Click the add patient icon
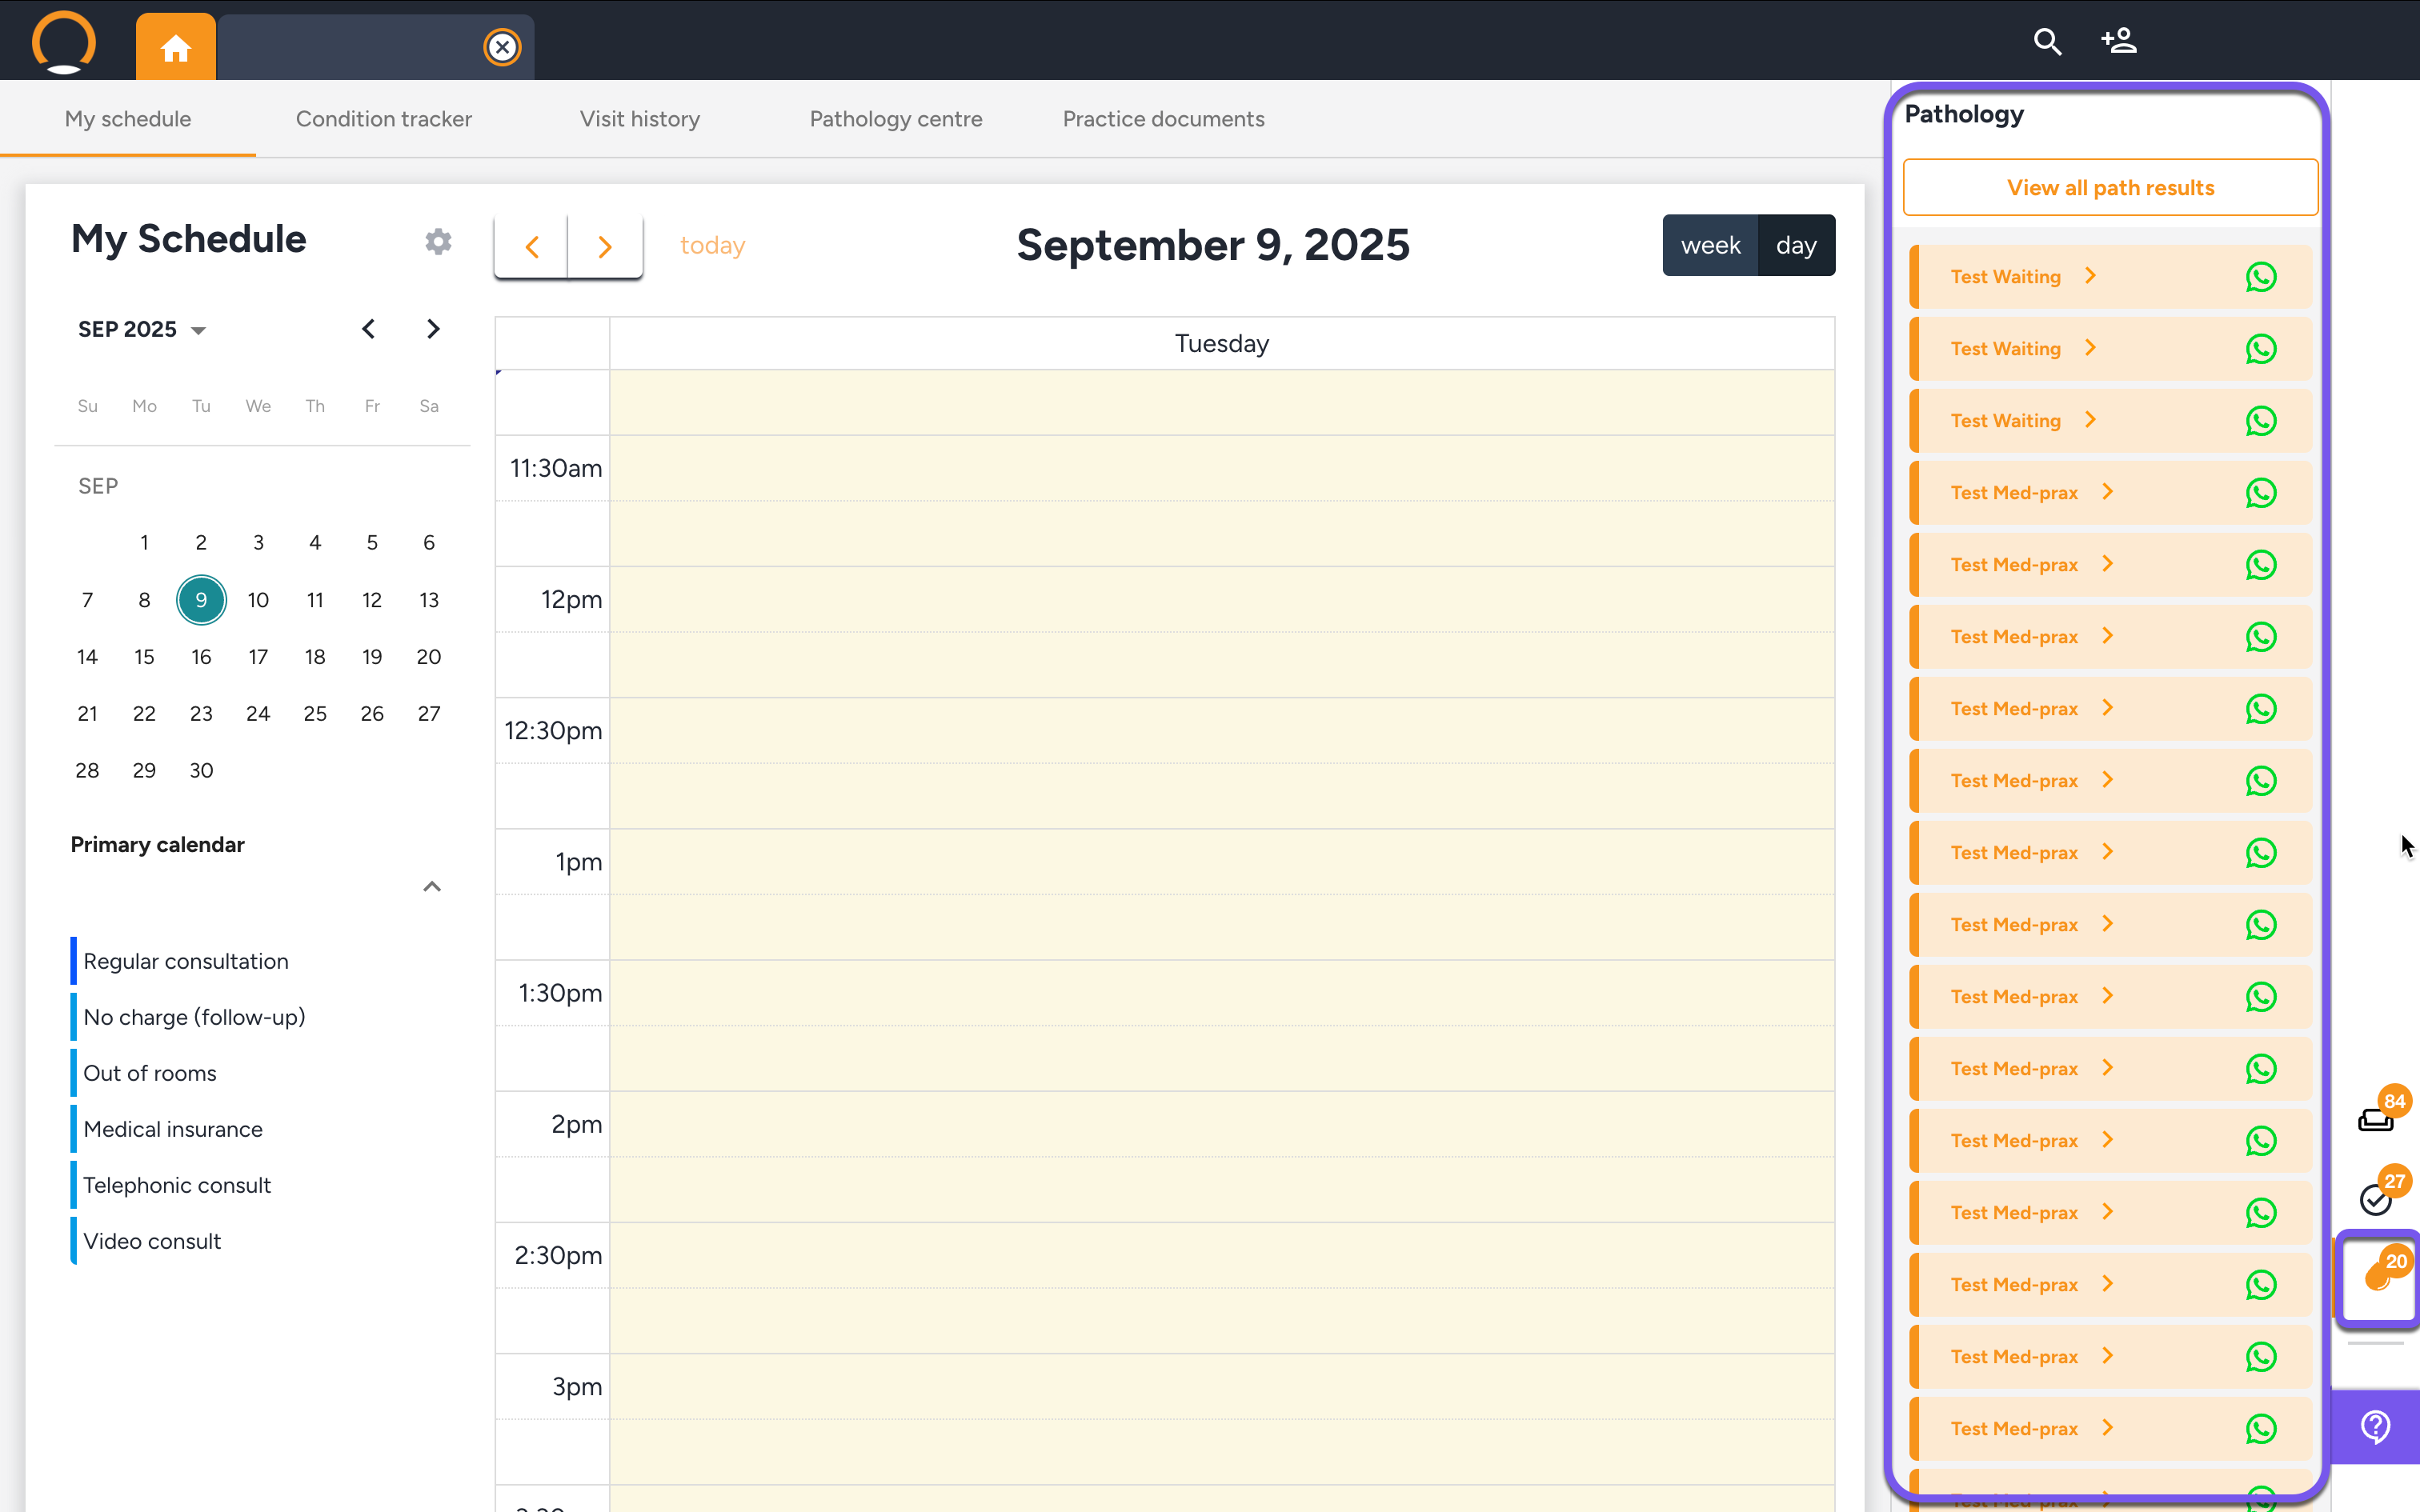The width and height of the screenshot is (2420, 1512). pos(2119,41)
